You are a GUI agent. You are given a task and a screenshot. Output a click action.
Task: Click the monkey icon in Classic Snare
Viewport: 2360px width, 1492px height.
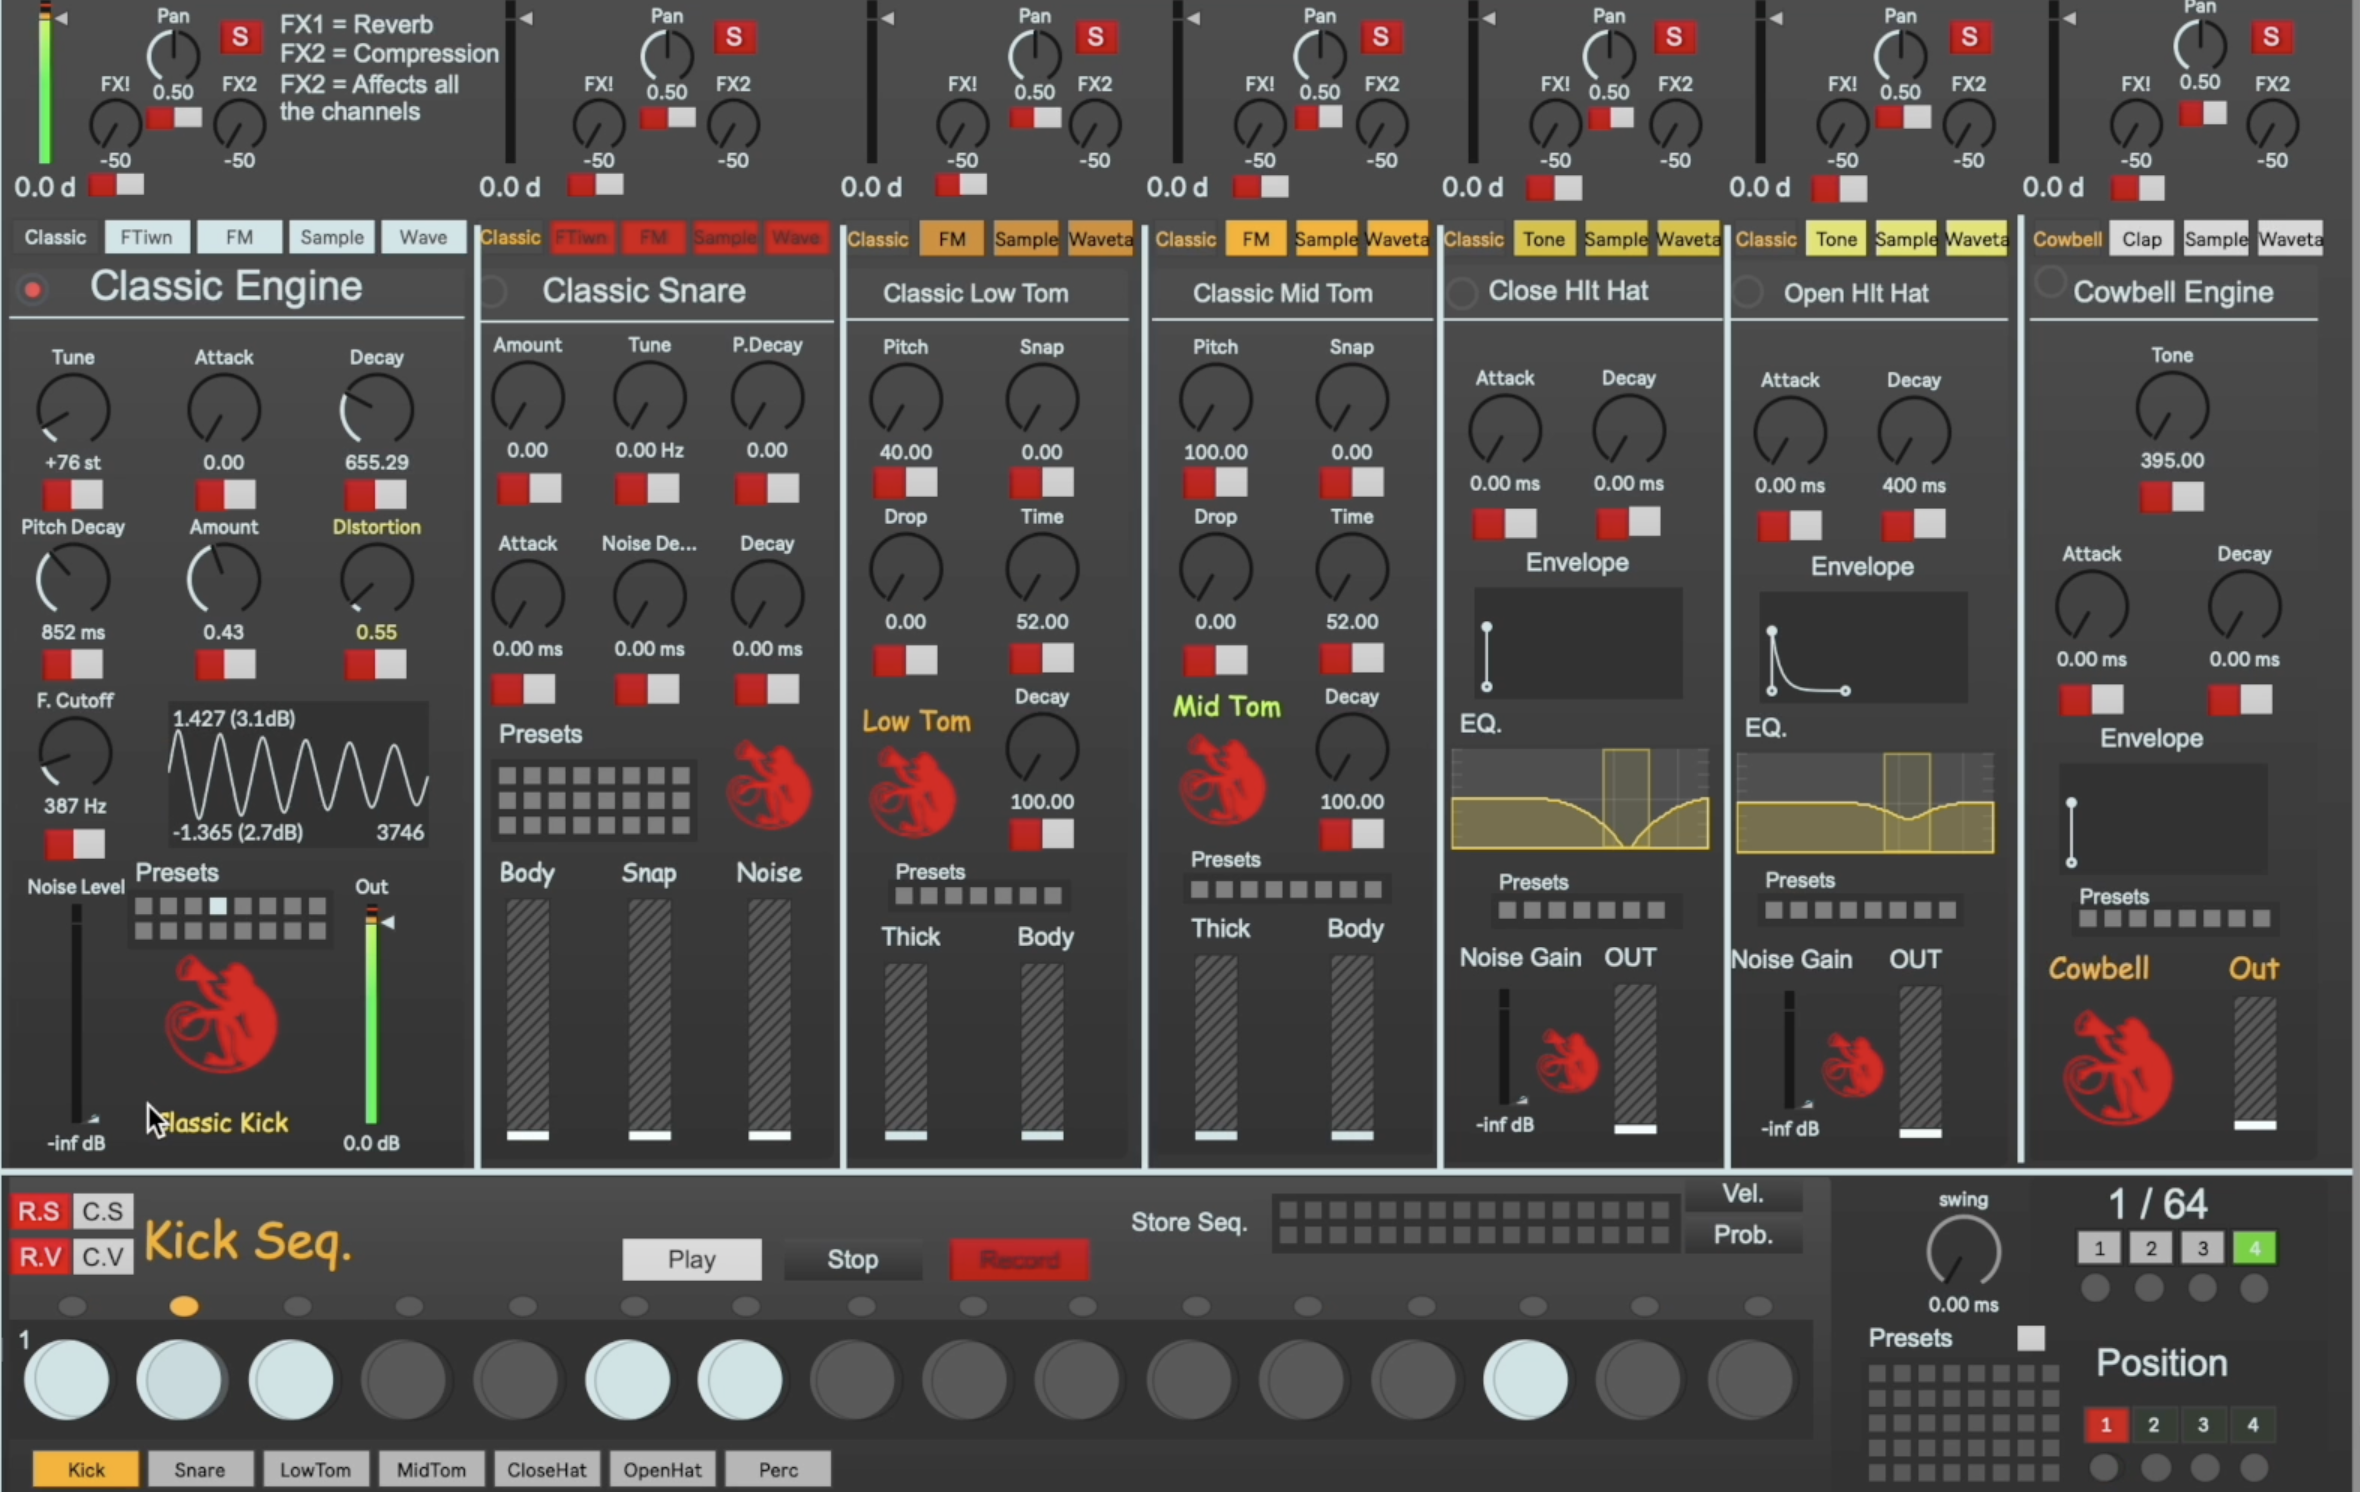[768, 786]
